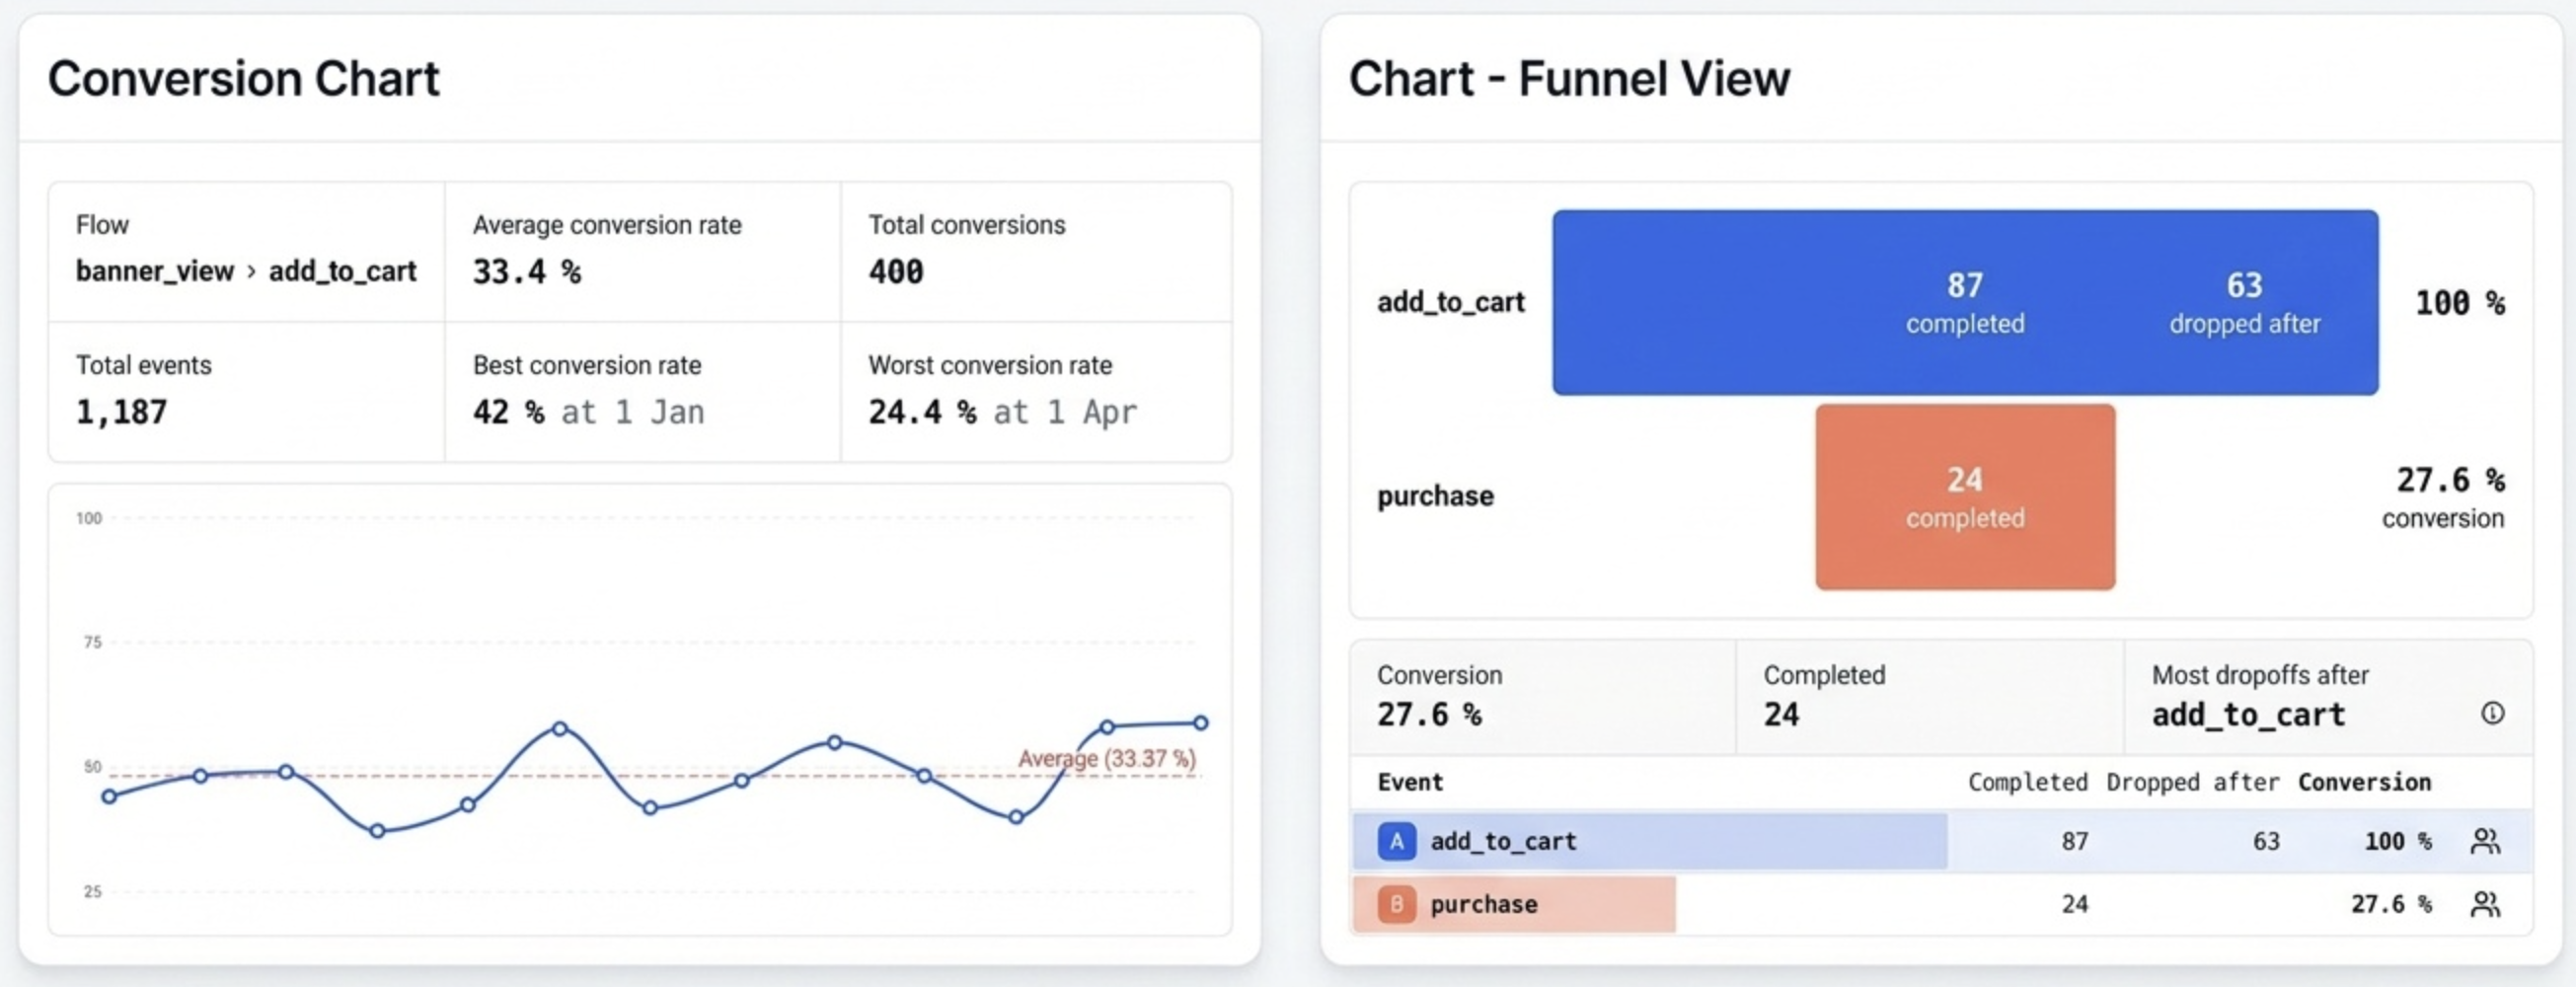Click the info icon next to Most dropoffs after
The height and width of the screenshot is (987, 2576).
[2493, 712]
